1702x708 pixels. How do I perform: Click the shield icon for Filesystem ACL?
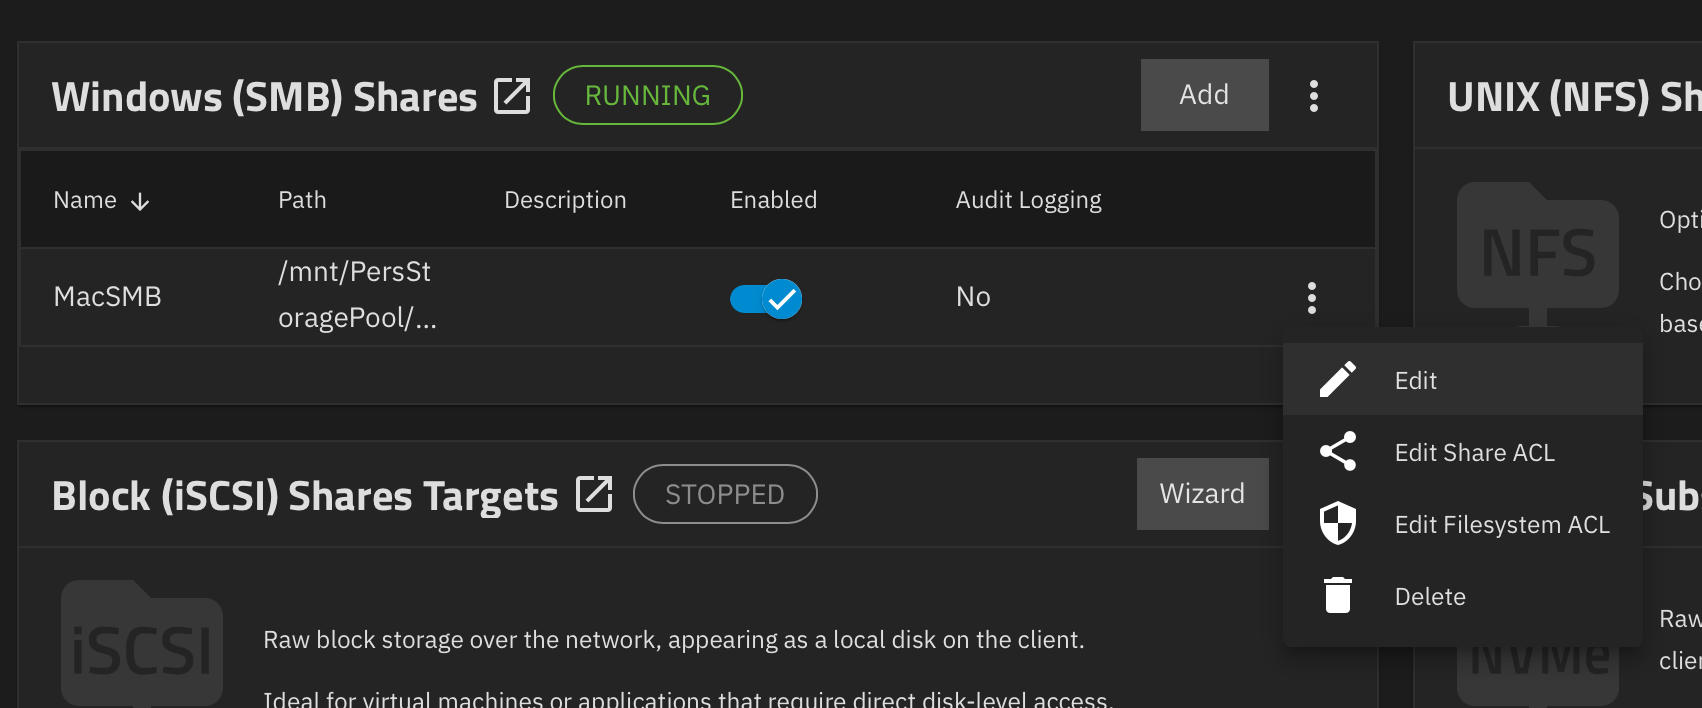click(1337, 524)
